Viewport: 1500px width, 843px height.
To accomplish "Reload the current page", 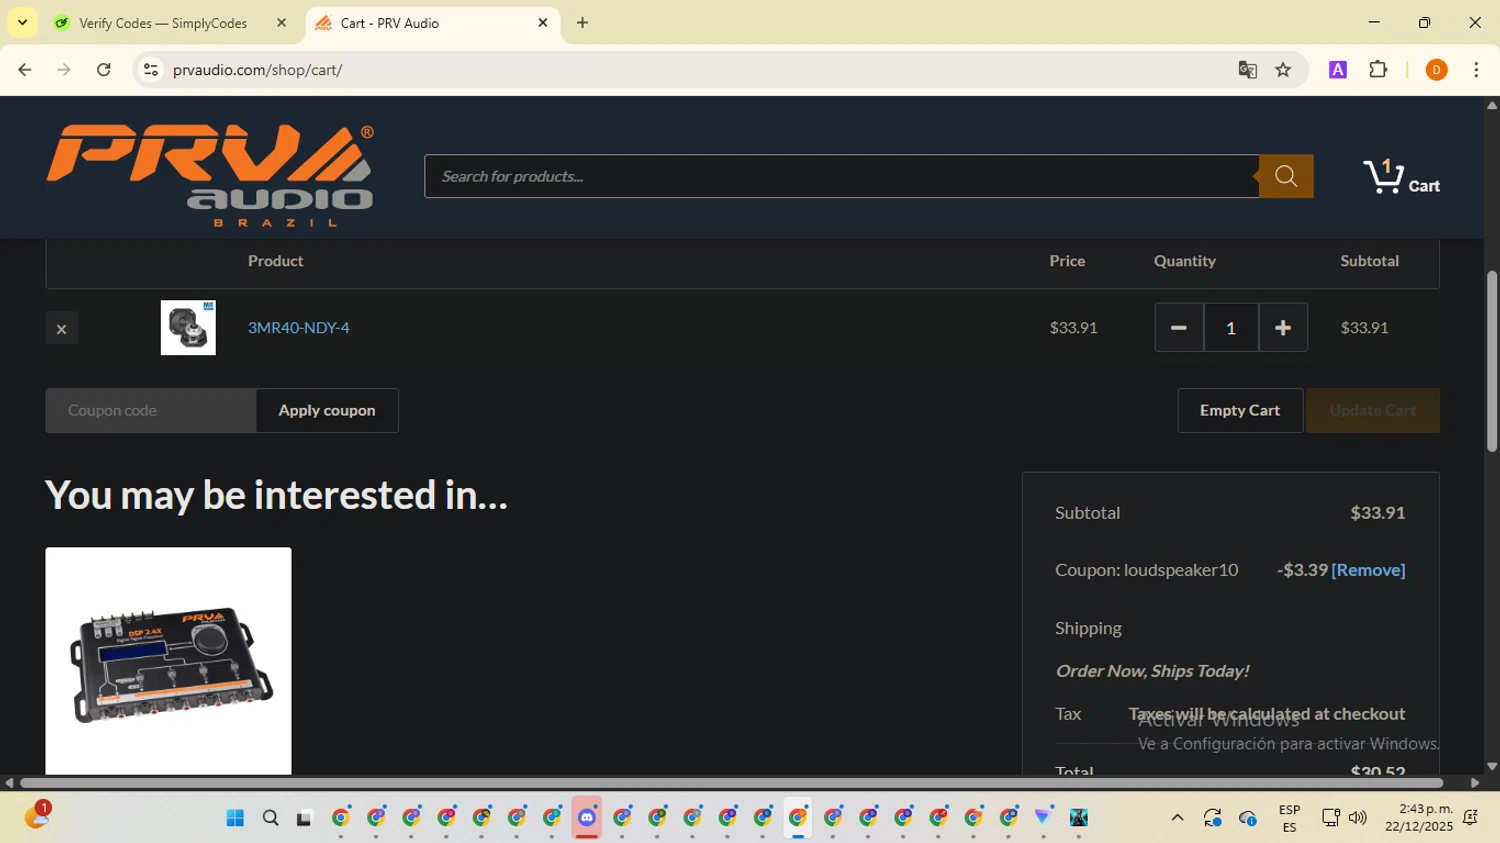I will [x=103, y=70].
